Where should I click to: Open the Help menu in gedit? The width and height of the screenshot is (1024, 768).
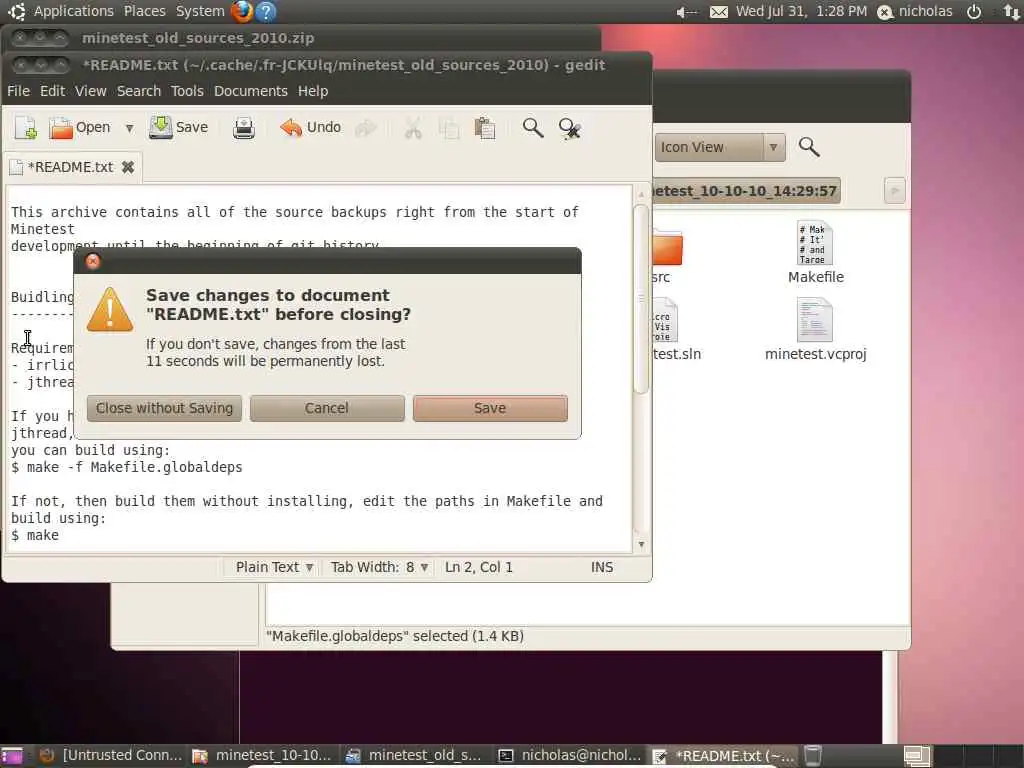[x=313, y=91]
